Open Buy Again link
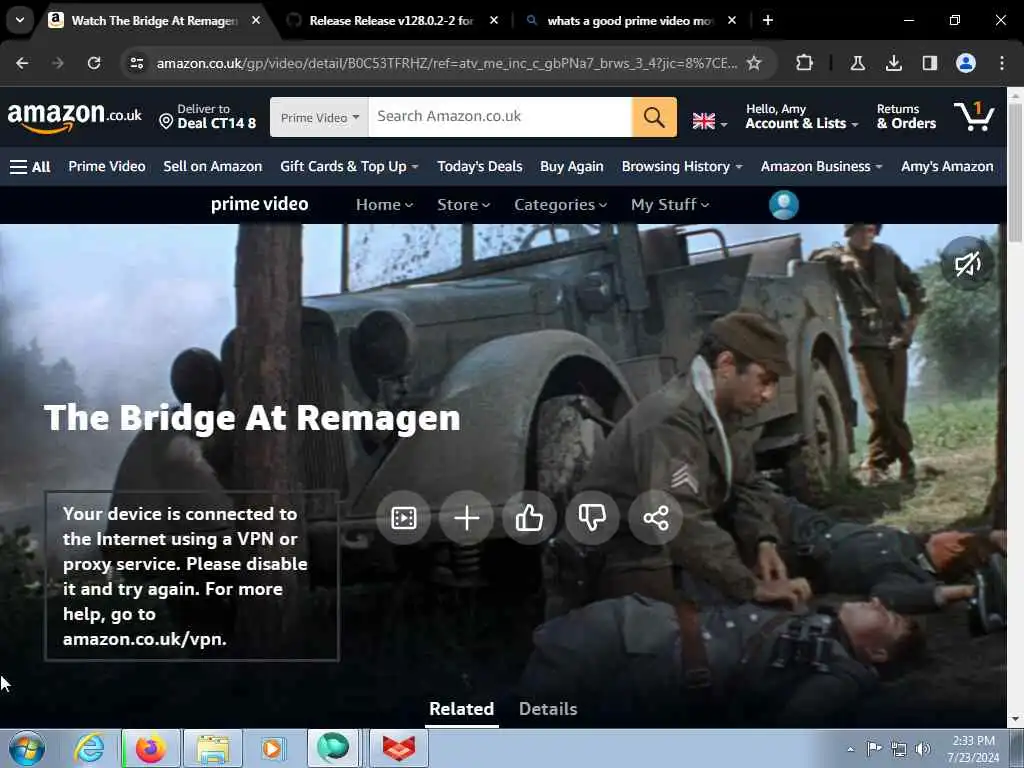Viewport: 1024px width, 768px height. coord(572,167)
